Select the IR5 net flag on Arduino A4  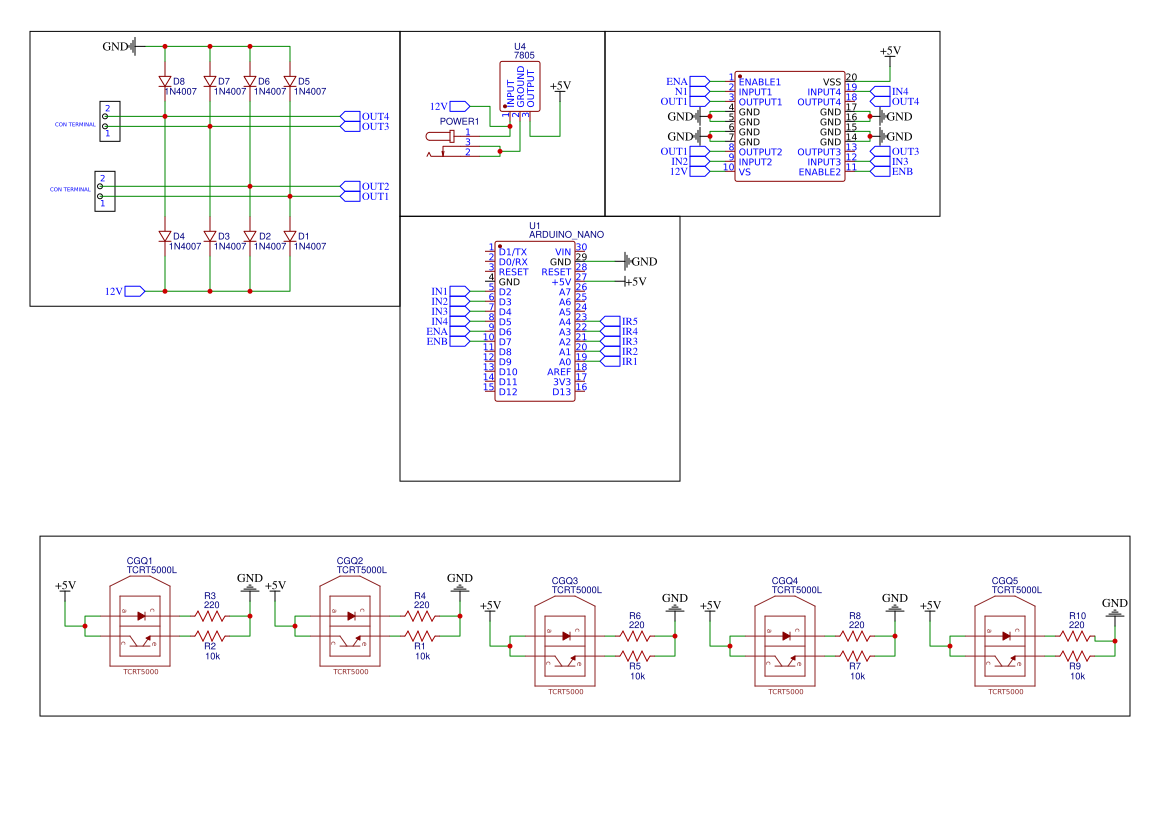[x=619, y=321]
